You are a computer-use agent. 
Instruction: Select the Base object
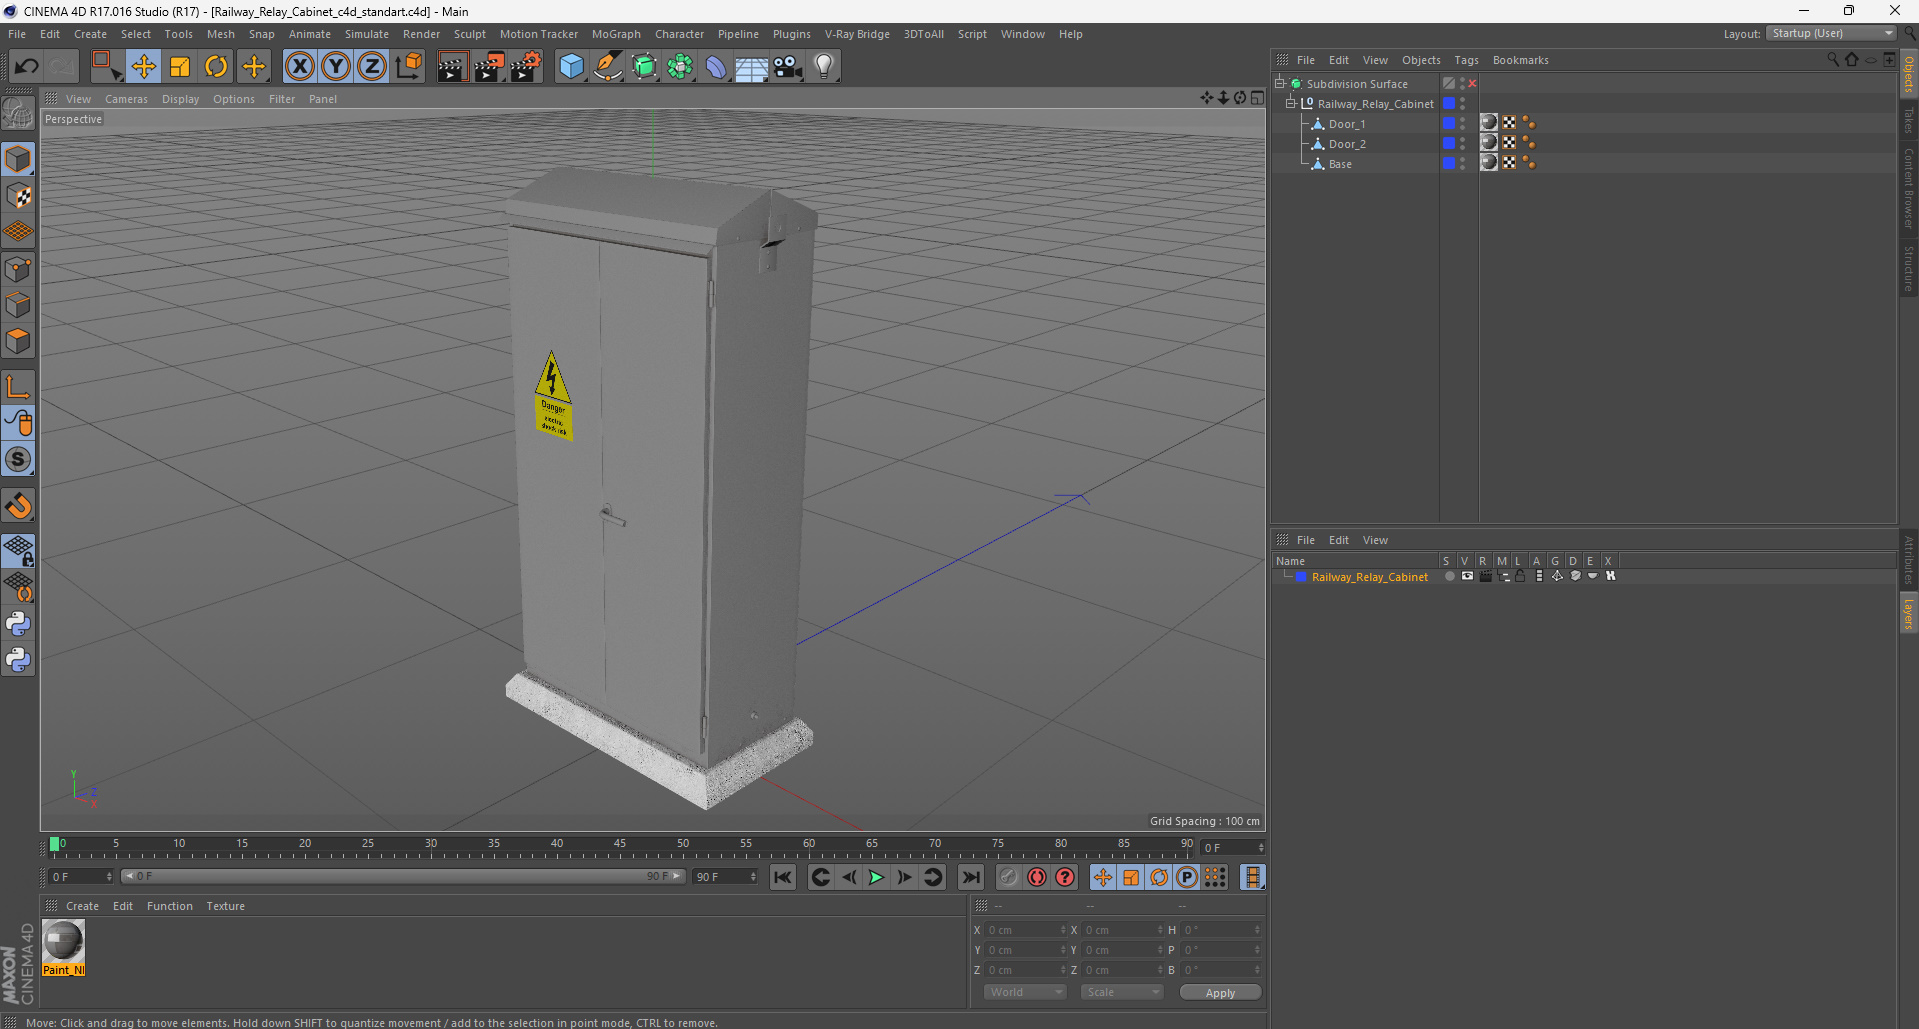[x=1340, y=164]
